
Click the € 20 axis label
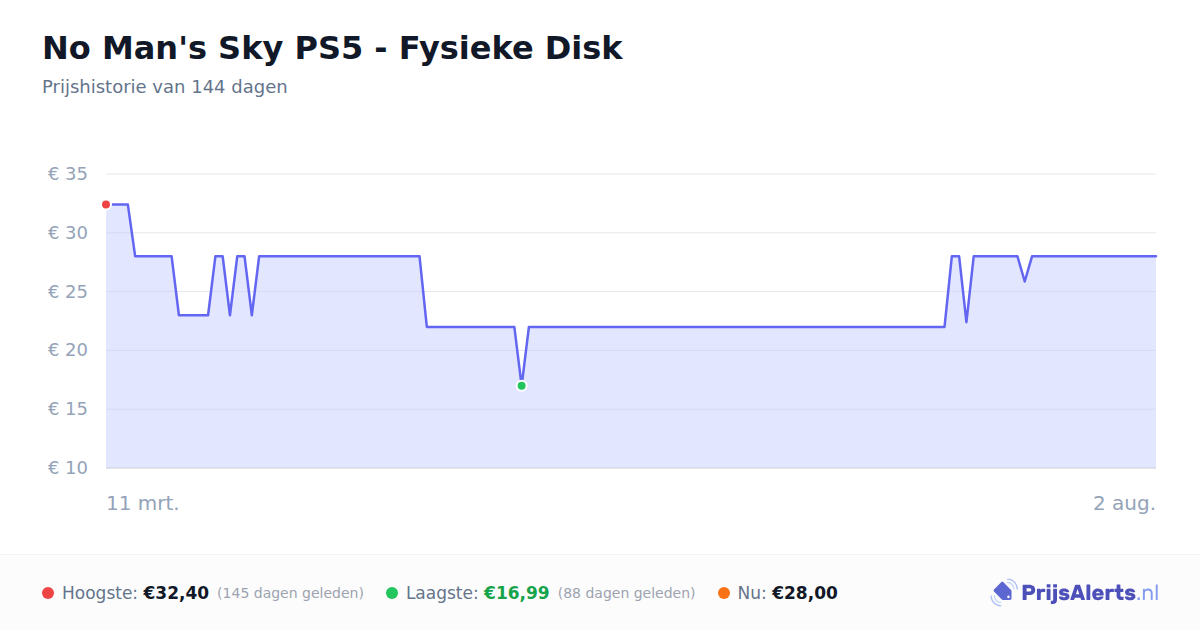coord(68,350)
